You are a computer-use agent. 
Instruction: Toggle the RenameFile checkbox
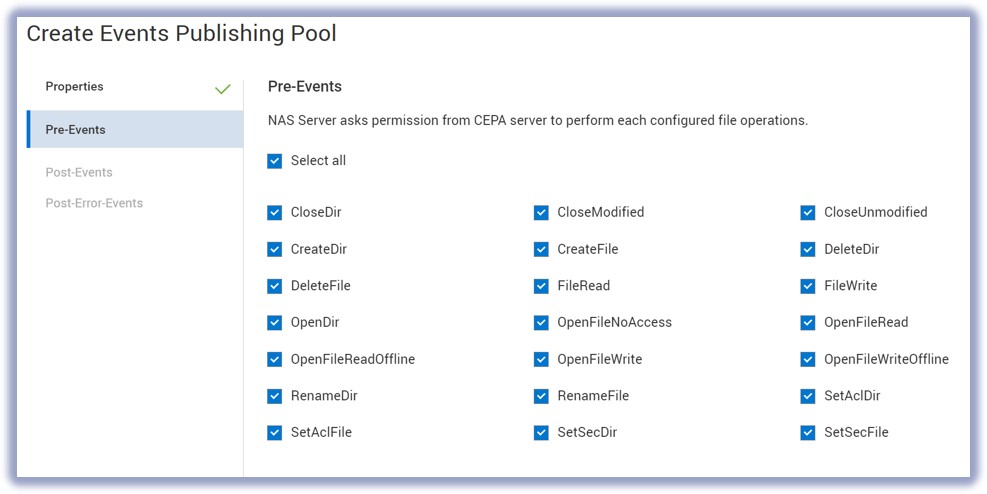point(541,396)
